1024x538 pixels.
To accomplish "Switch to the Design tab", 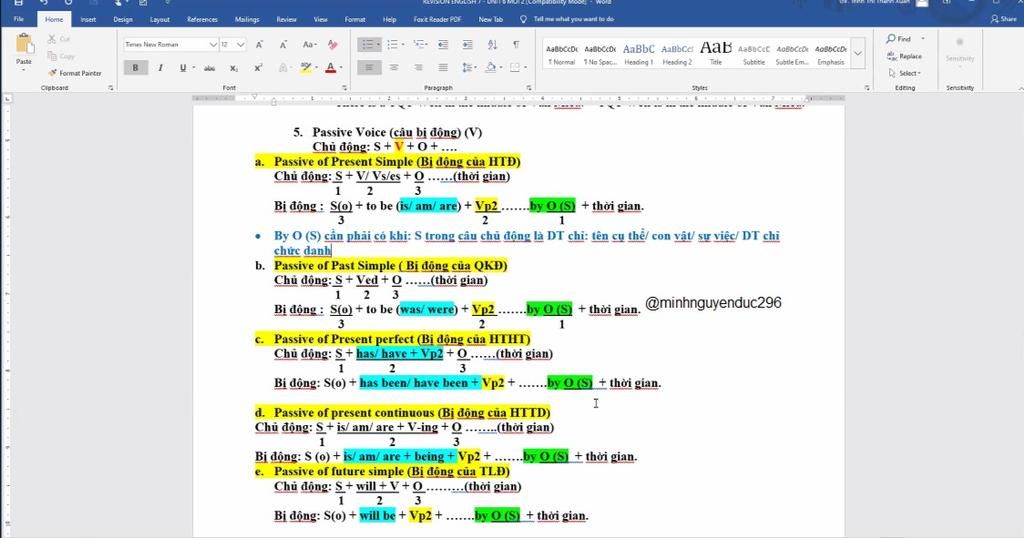I will click(x=123, y=19).
